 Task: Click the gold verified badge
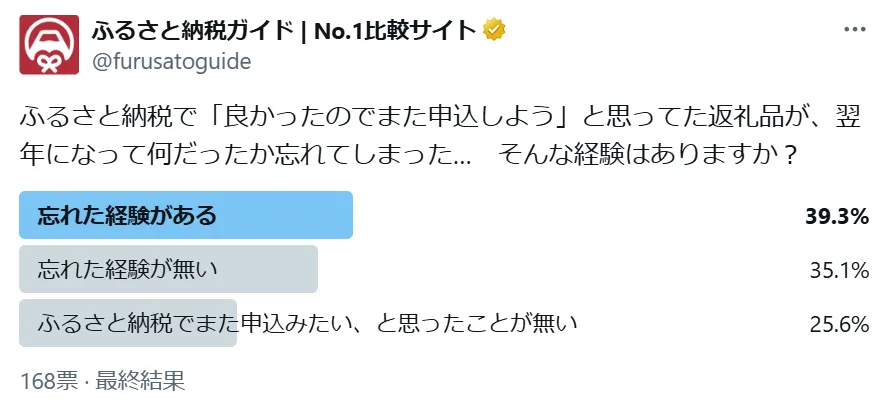point(494,29)
